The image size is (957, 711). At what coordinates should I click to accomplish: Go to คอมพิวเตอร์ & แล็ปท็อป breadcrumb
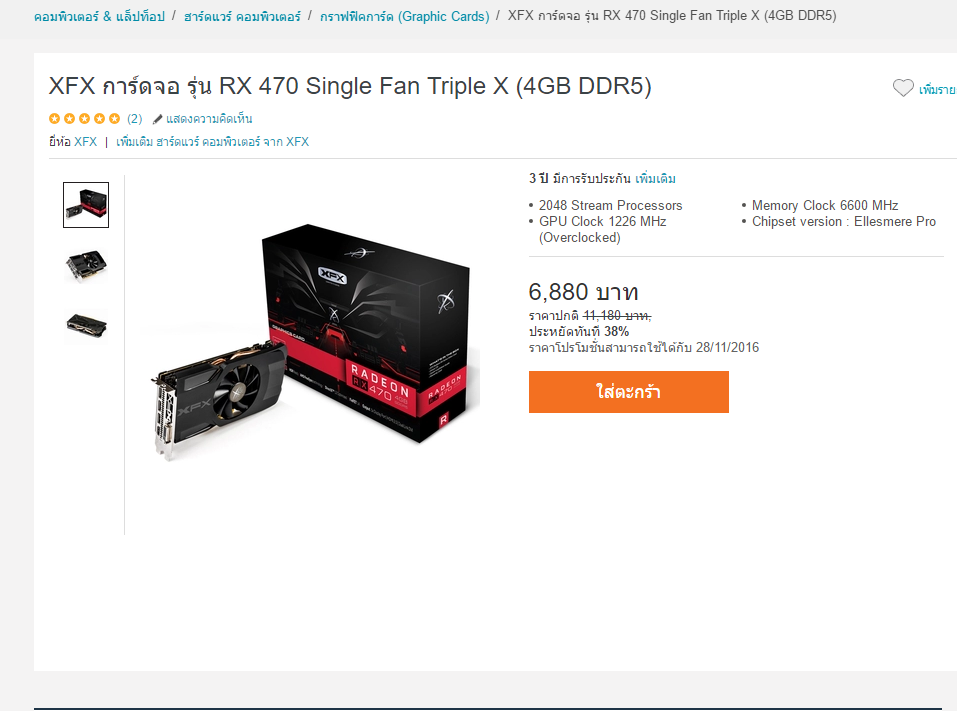point(99,16)
